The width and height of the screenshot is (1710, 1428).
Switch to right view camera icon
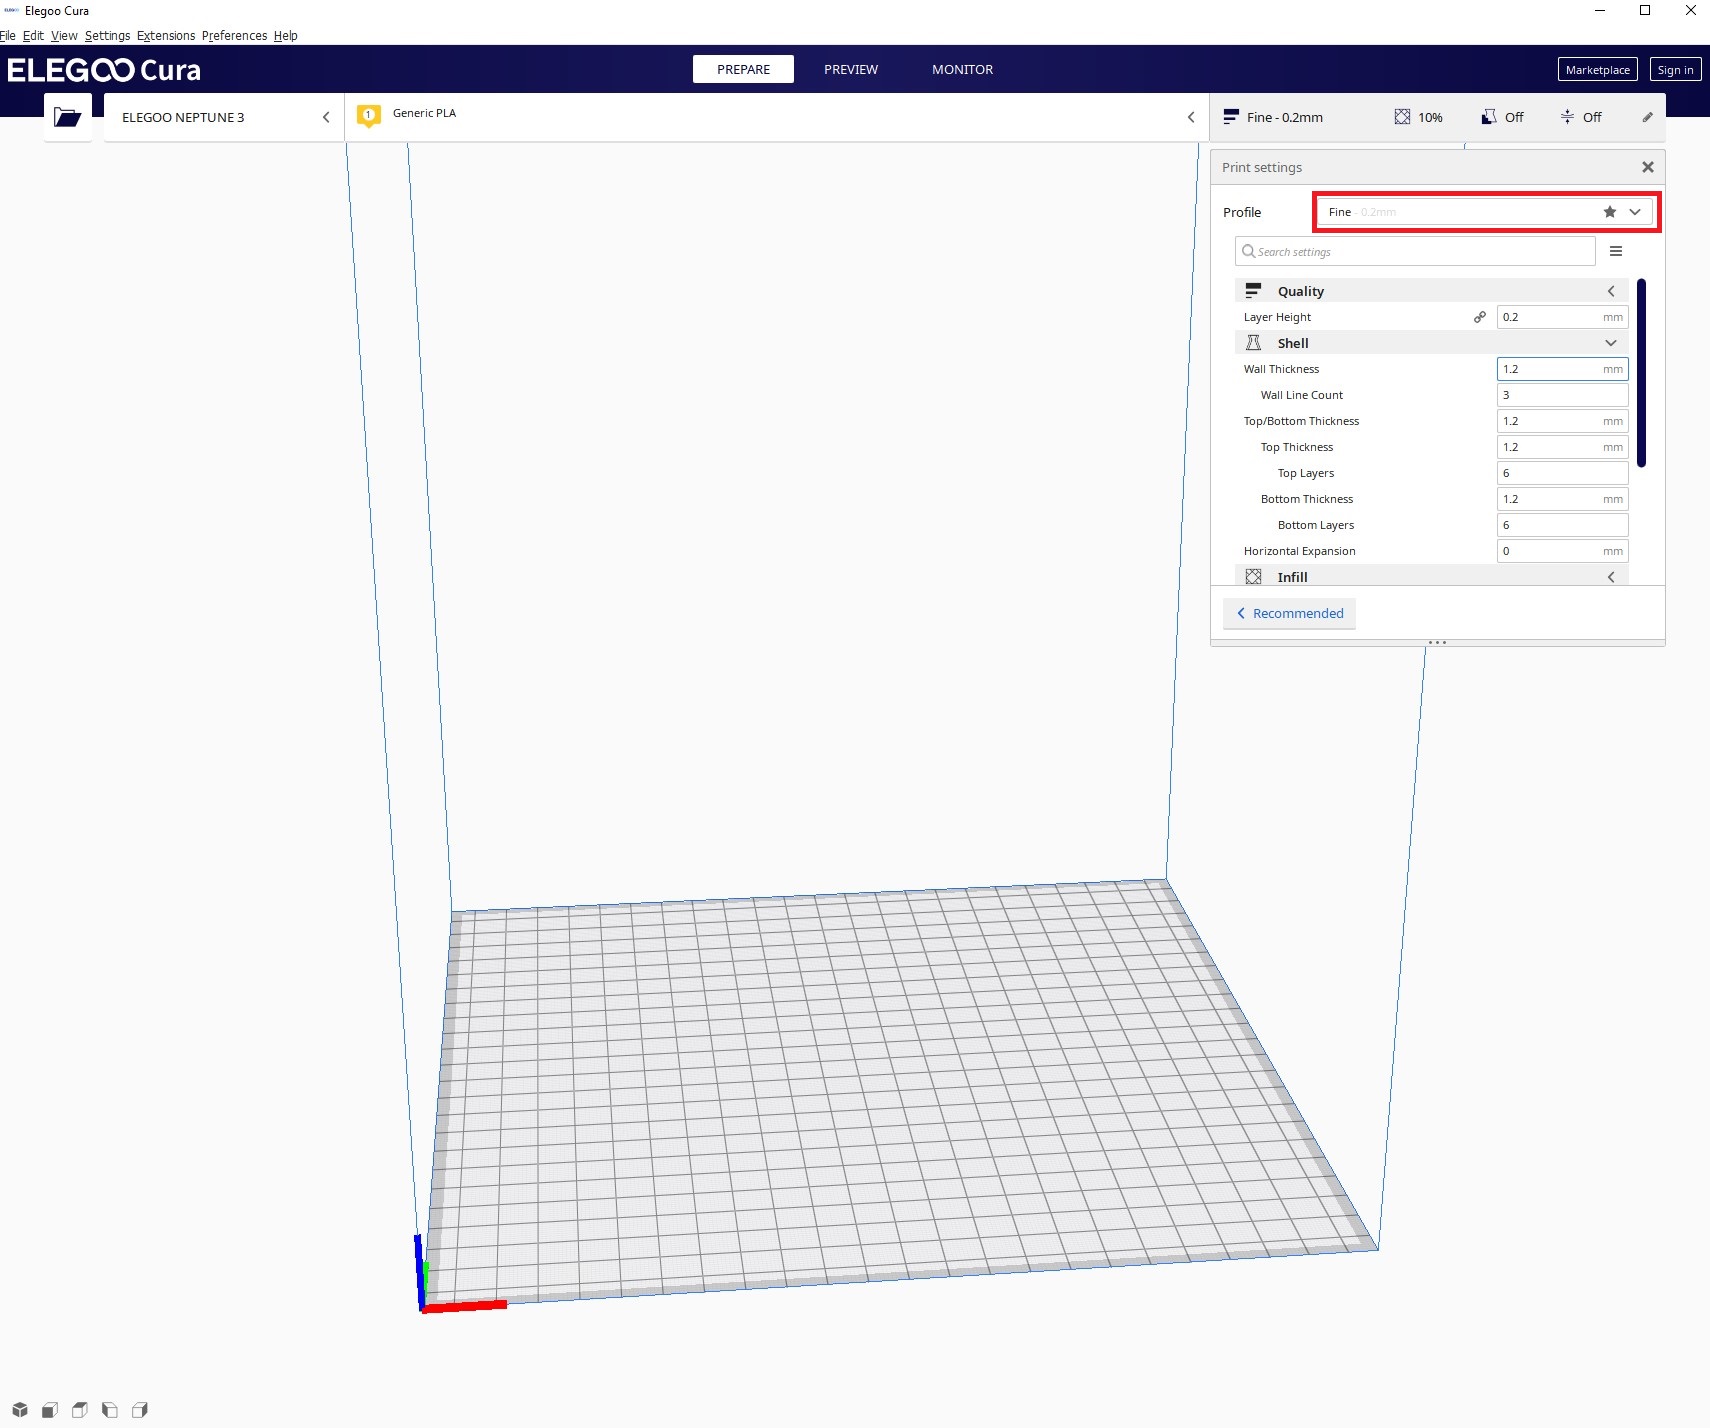pyautogui.click(x=140, y=1410)
